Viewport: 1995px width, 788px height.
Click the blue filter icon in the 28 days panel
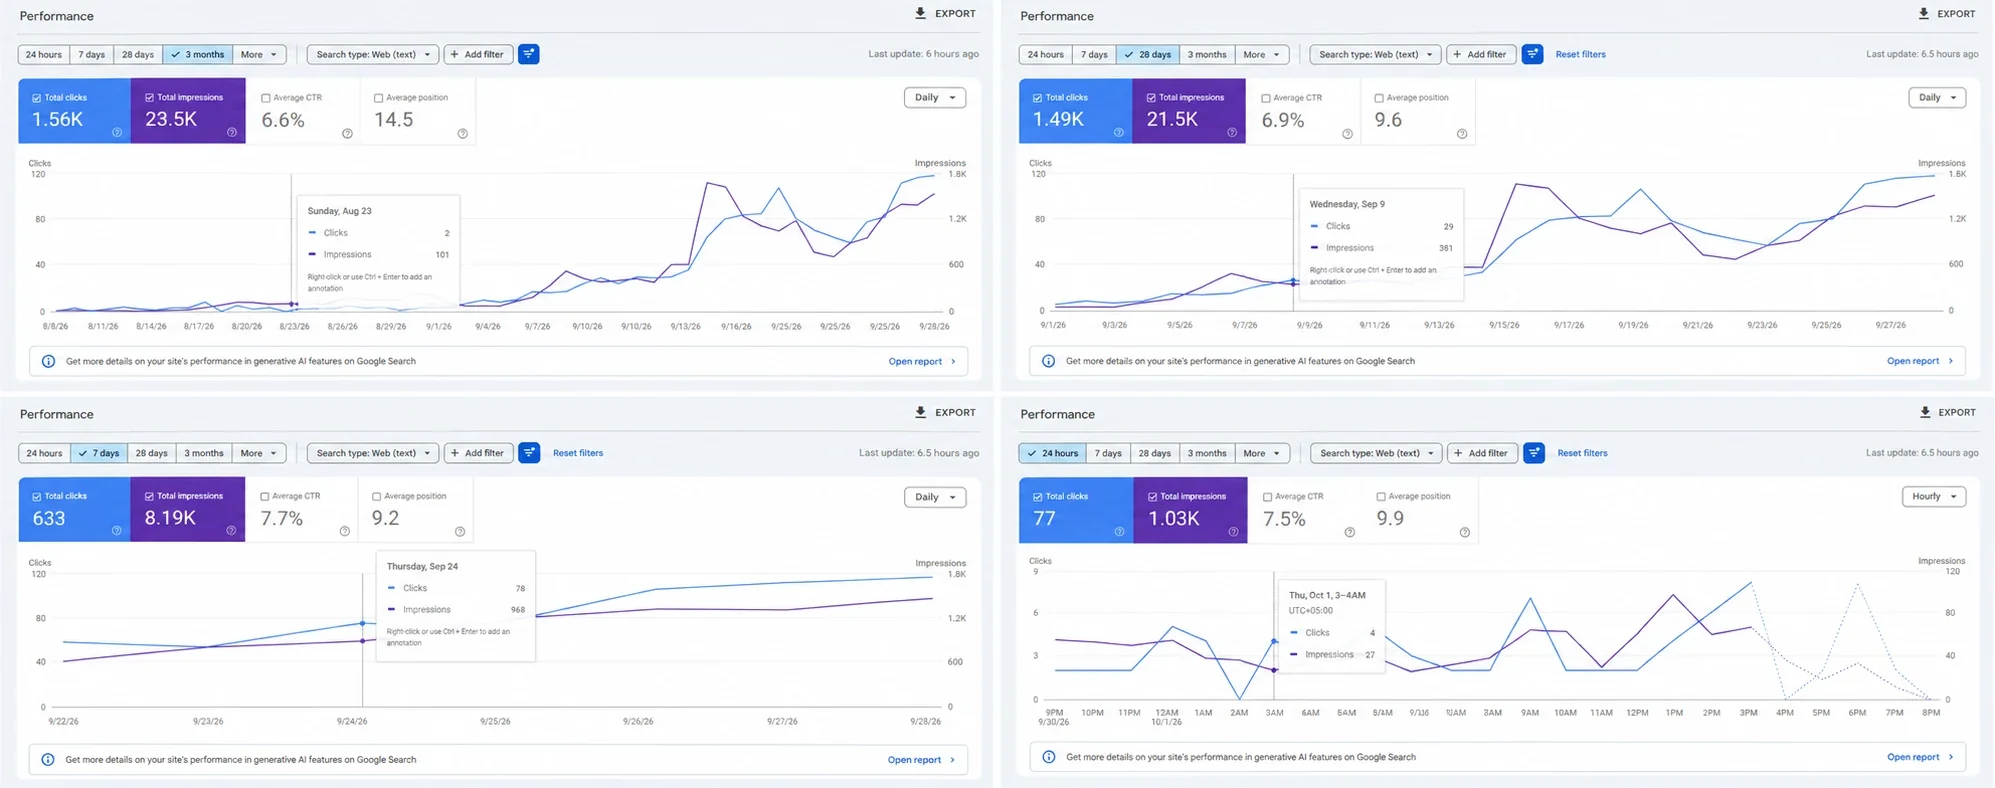coord(1532,54)
